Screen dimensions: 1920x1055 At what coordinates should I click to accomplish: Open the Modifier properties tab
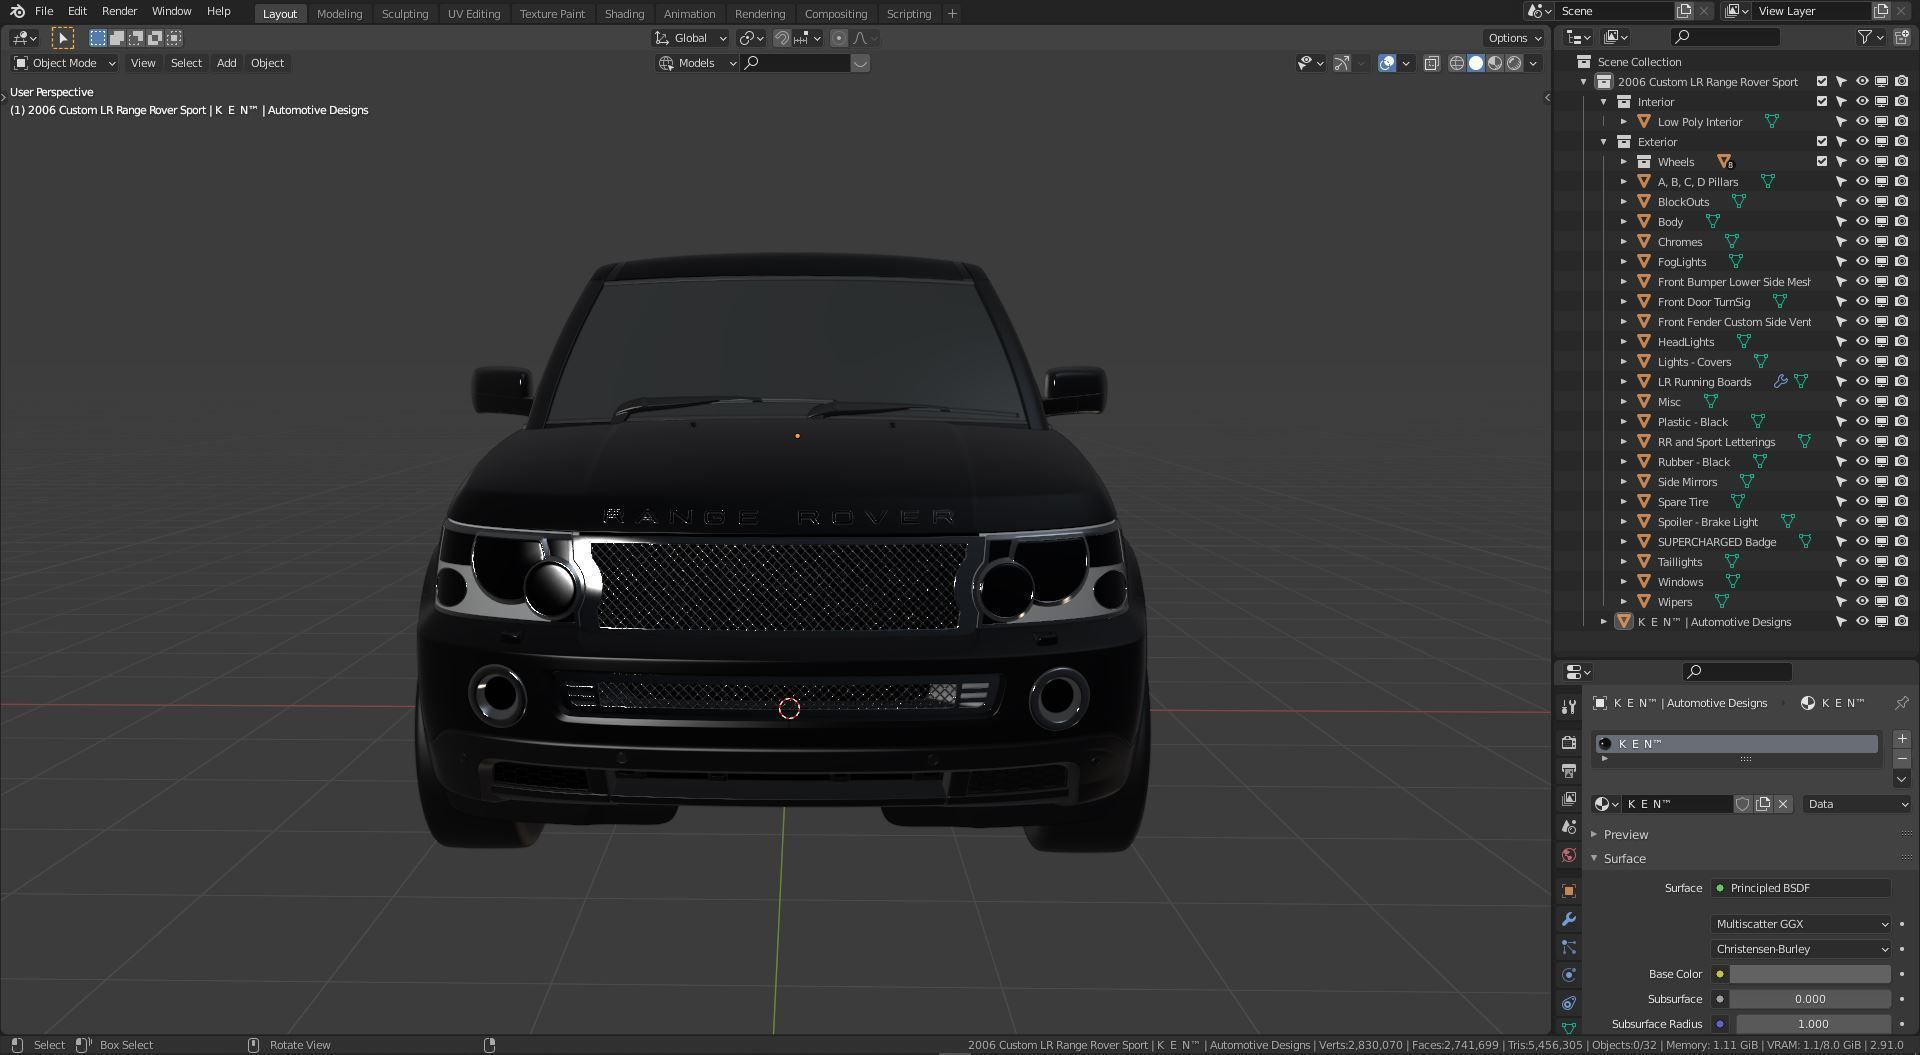click(1568, 919)
